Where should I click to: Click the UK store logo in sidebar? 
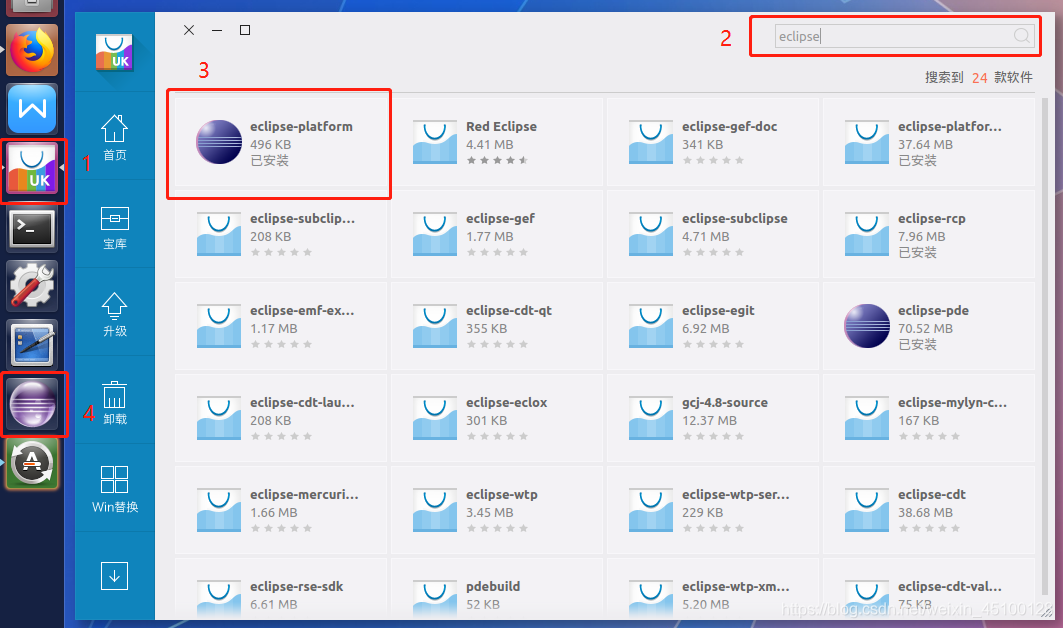click(x=114, y=52)
